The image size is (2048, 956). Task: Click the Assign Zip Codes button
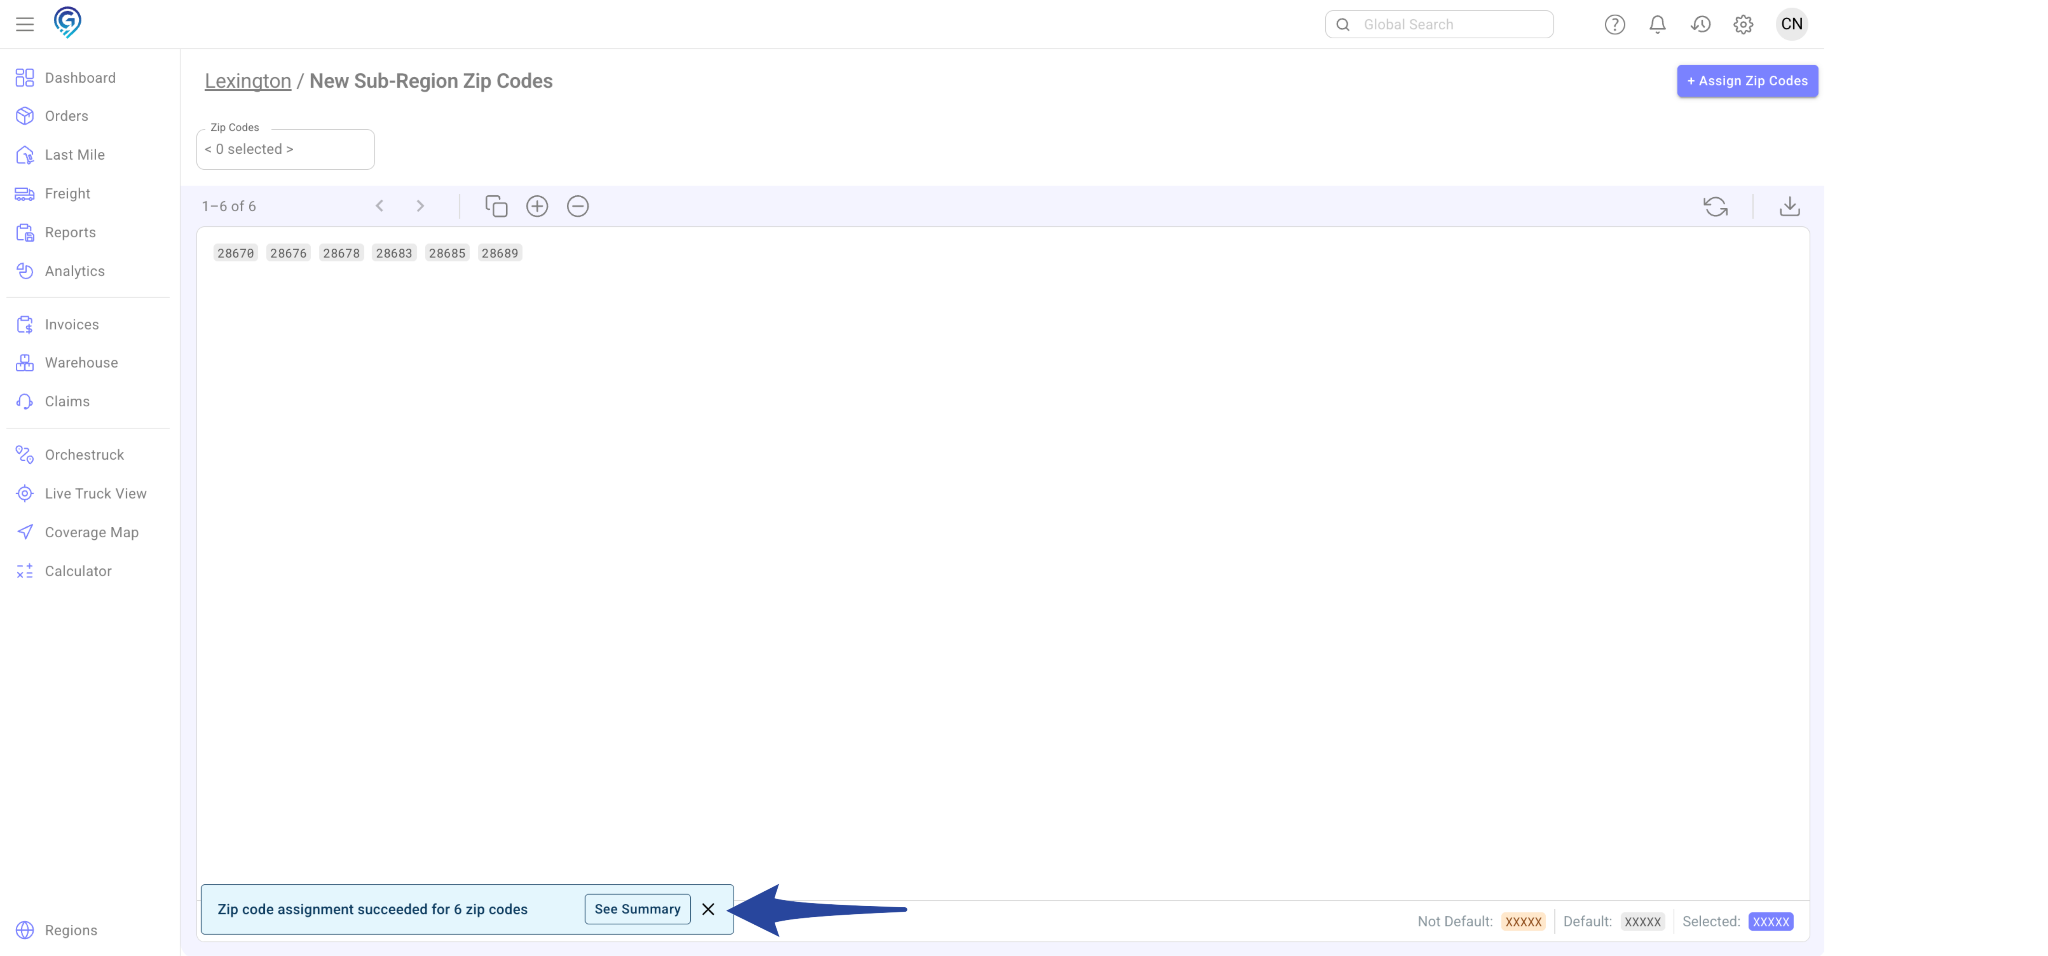pyautogui.click(x=1747, y=81)
